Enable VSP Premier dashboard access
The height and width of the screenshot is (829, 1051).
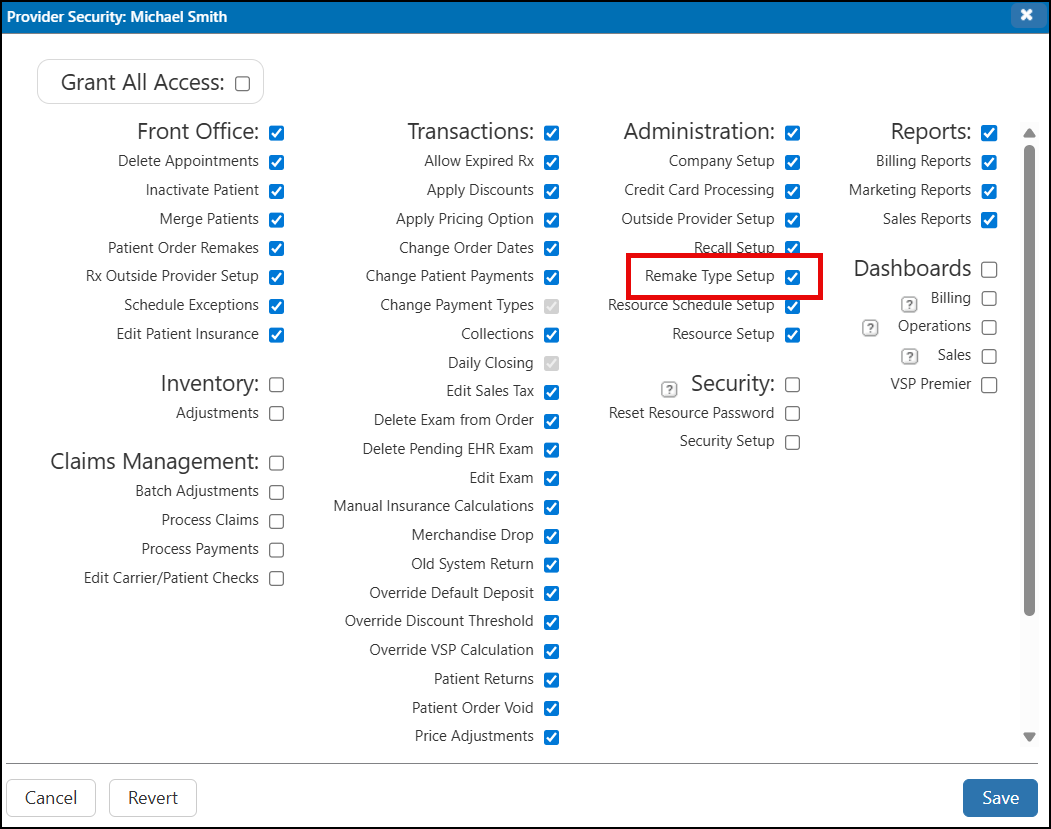pyautogui.click(x=989, y=385)
